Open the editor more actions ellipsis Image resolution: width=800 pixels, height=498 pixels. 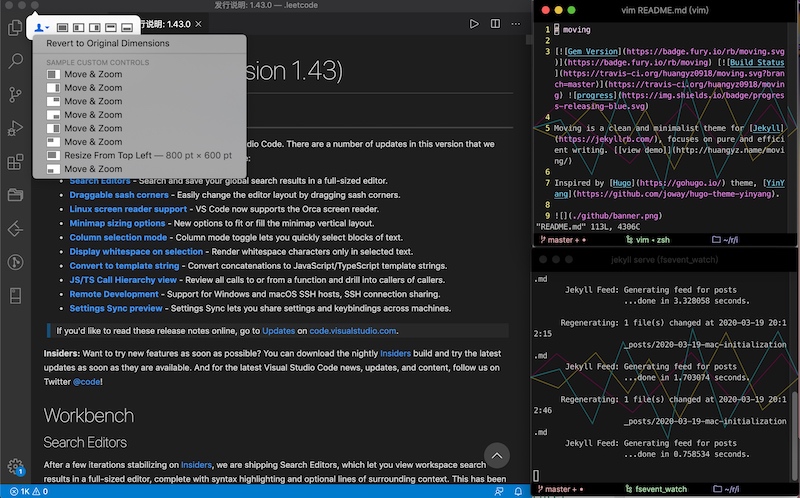pyautogui.click(x=516, y=24)
